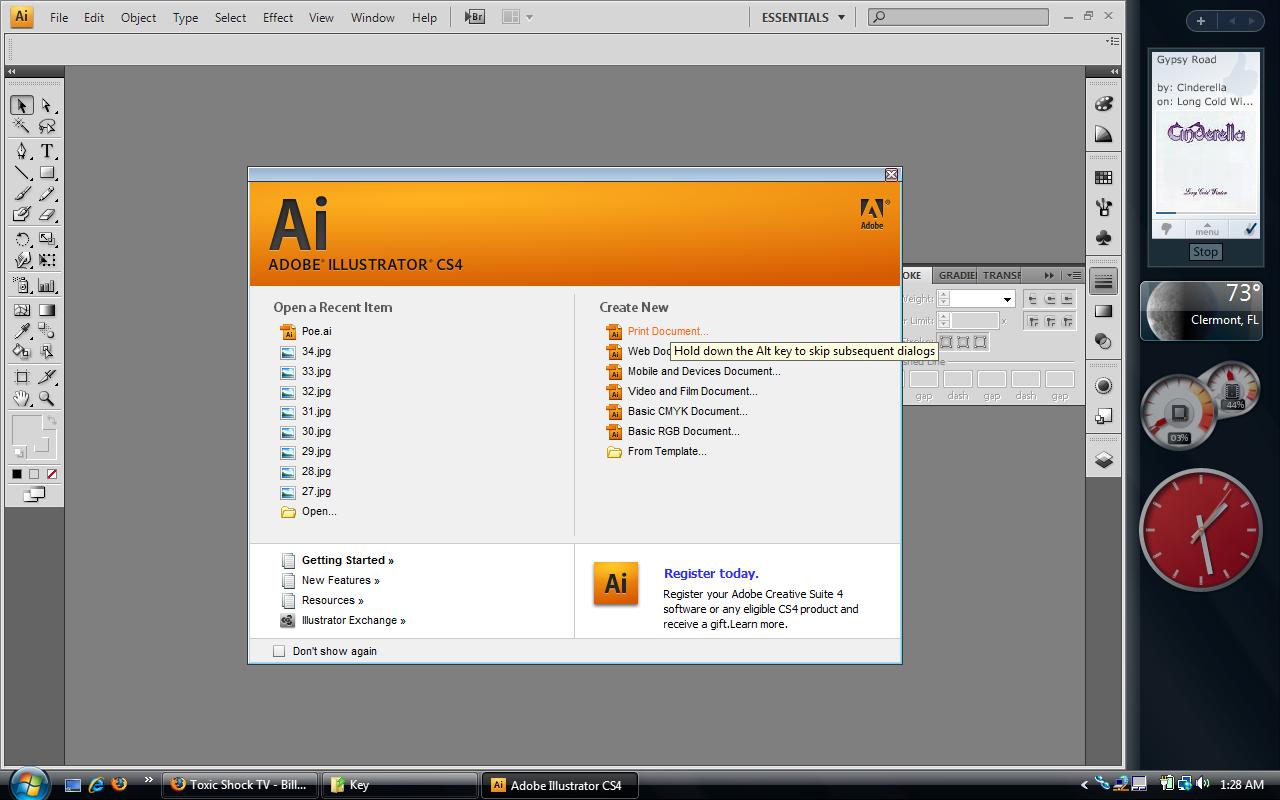Select the Free Transform tool
This screenshot has height=800, width=1280.
click(47, 260)
